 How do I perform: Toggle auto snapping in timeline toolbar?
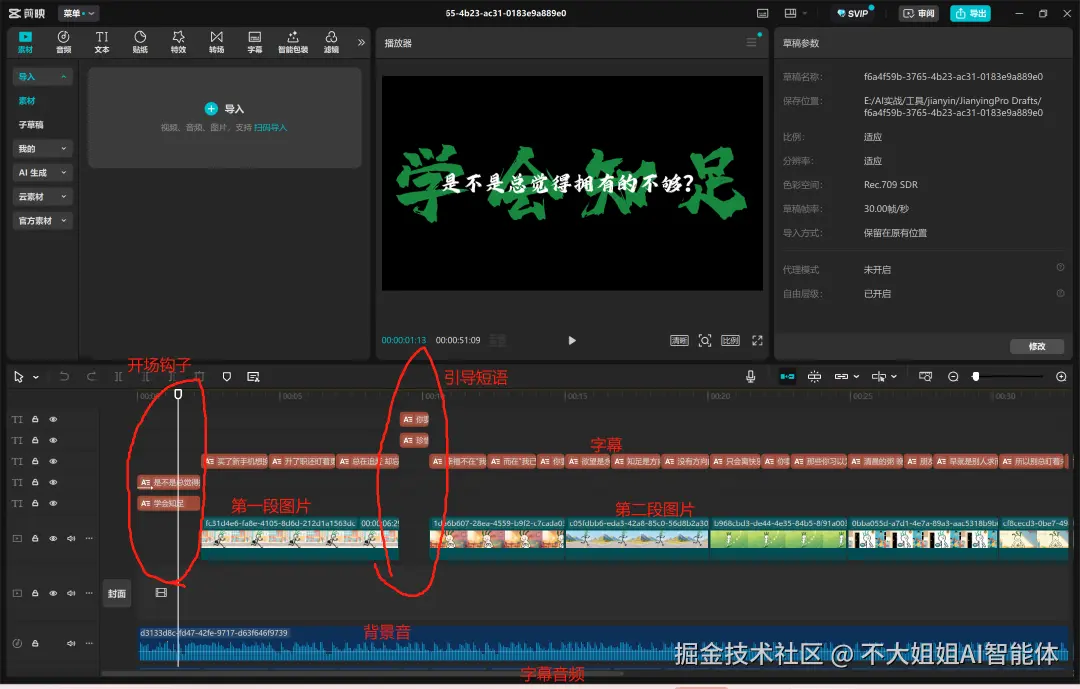point(814,376)
